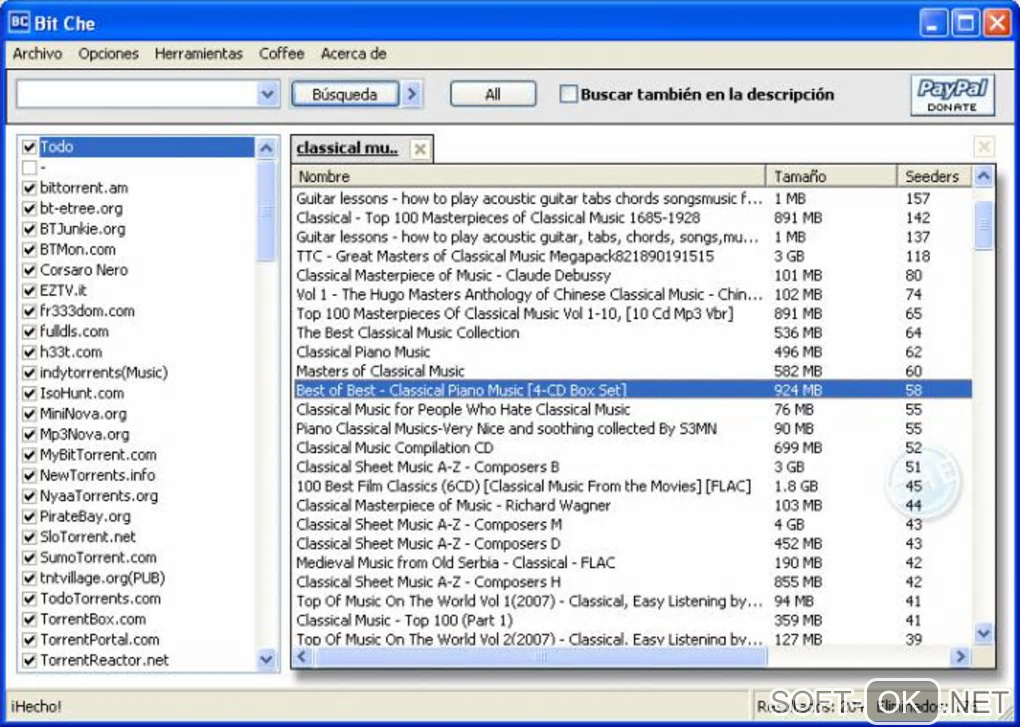Click results horizontal scroll right arrow
Image resolution: width=1020 pixels, height=727 pixels.
coord(960,657)
